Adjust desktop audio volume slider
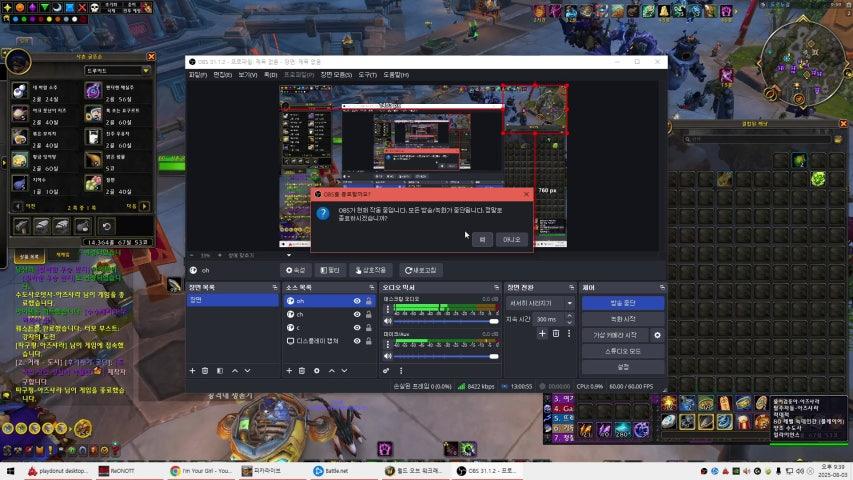 click(446, 321)
